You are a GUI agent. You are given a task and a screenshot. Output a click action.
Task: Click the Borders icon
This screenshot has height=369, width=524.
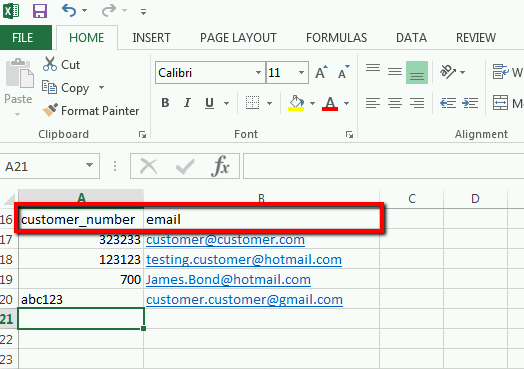pos(252,103)
